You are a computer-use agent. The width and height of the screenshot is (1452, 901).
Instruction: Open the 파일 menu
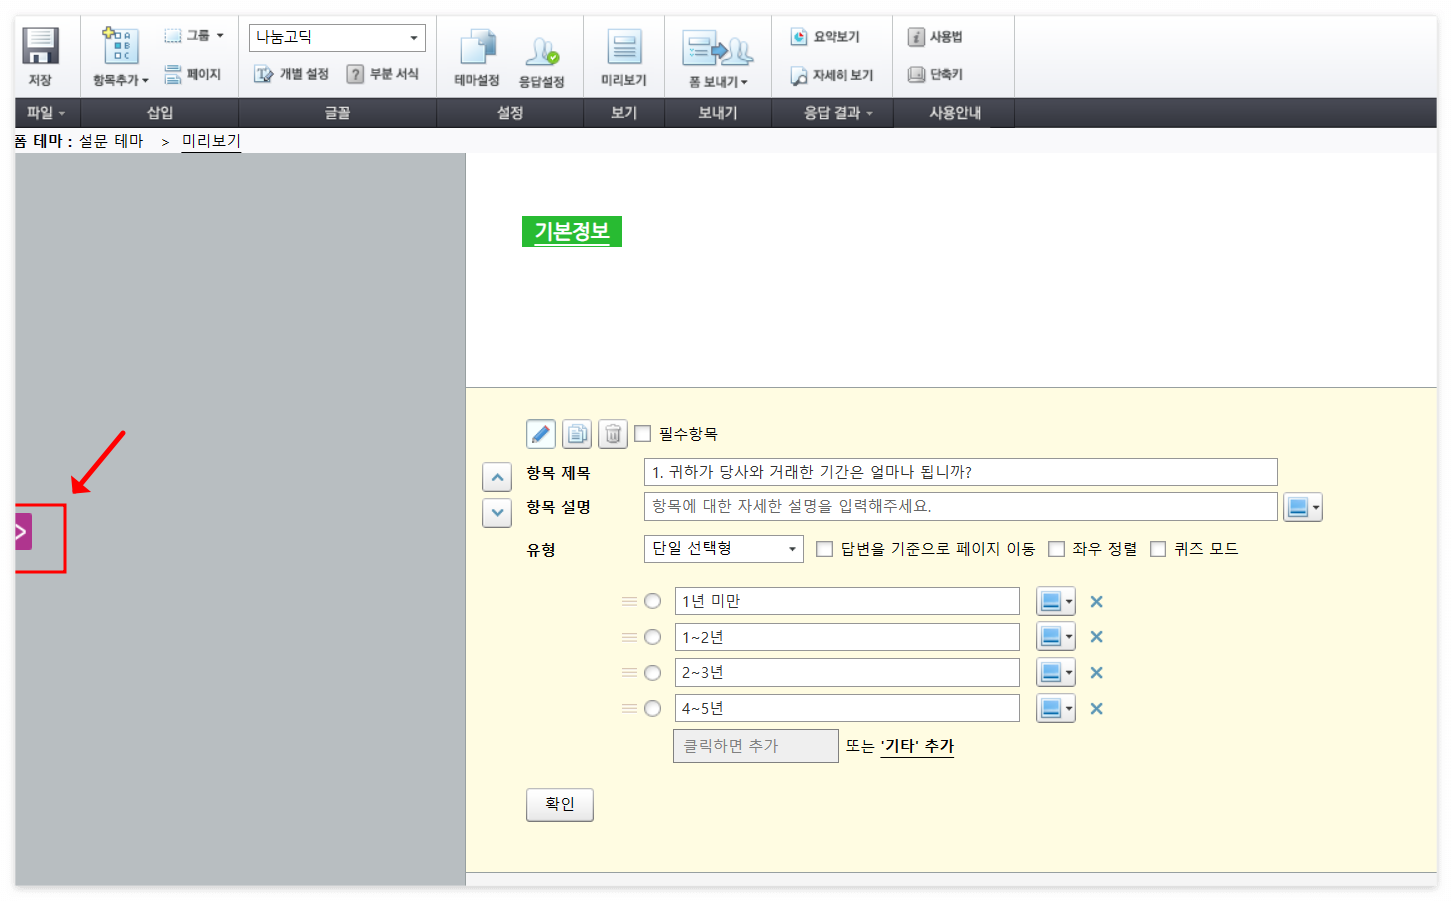point(42,112)
